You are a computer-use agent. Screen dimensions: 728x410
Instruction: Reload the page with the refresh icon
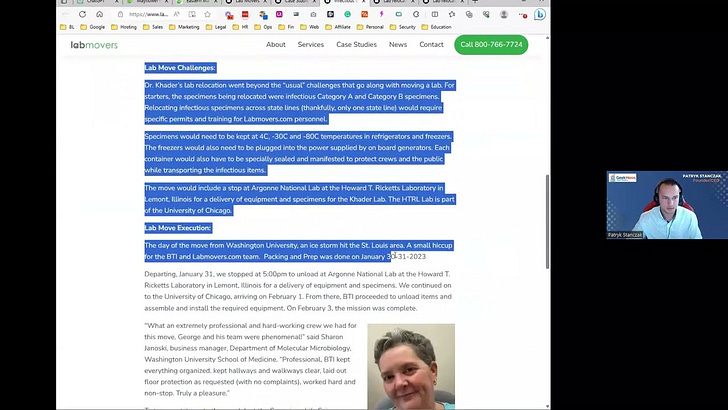pyautogui.click(x=82, y=14)
